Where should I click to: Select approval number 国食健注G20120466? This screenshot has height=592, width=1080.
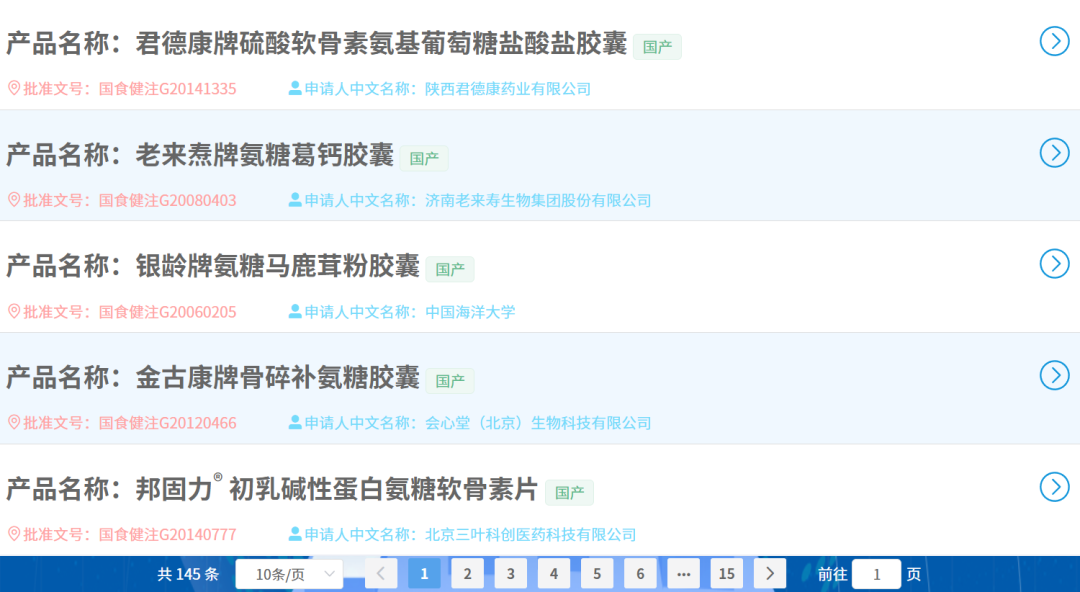[x=167, y=423]
